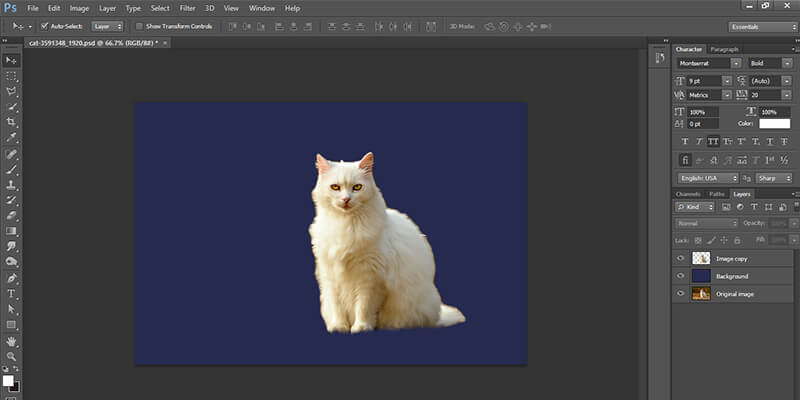Select the Magic Wand selection tool

pyautogui.click(x=11, y=107)
